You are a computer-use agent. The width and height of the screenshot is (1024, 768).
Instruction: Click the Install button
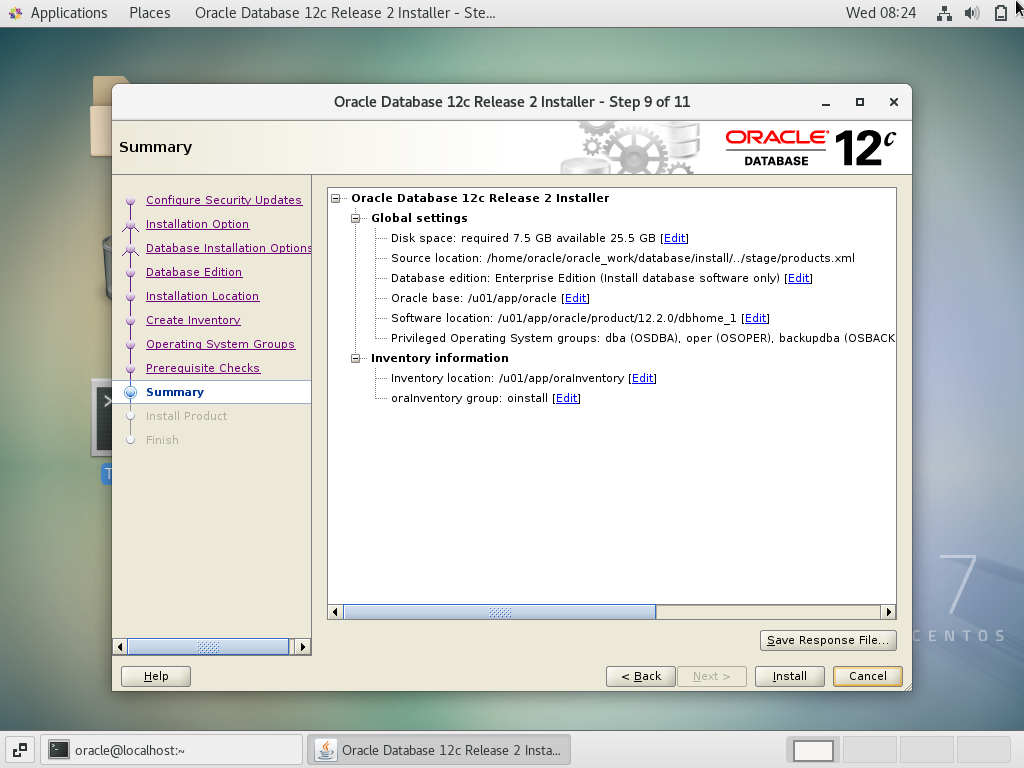pyautogui.click(x=790, y=677)
